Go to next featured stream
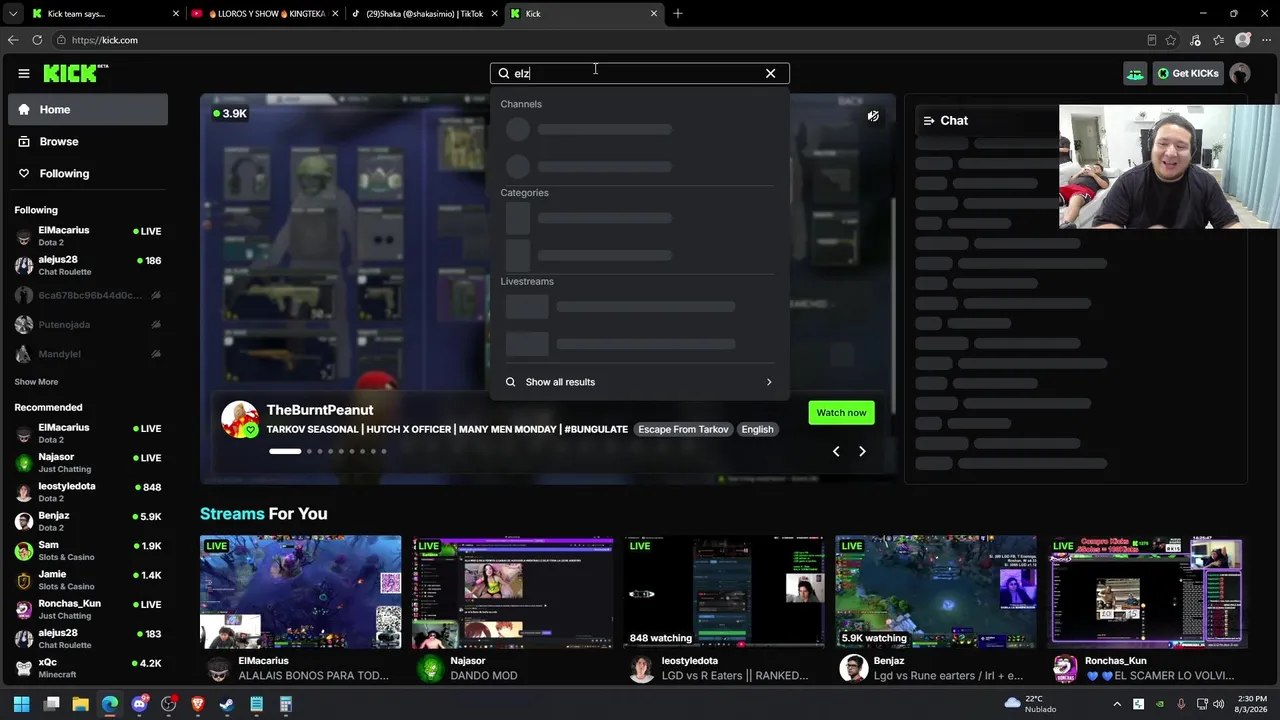 point(862,451)
